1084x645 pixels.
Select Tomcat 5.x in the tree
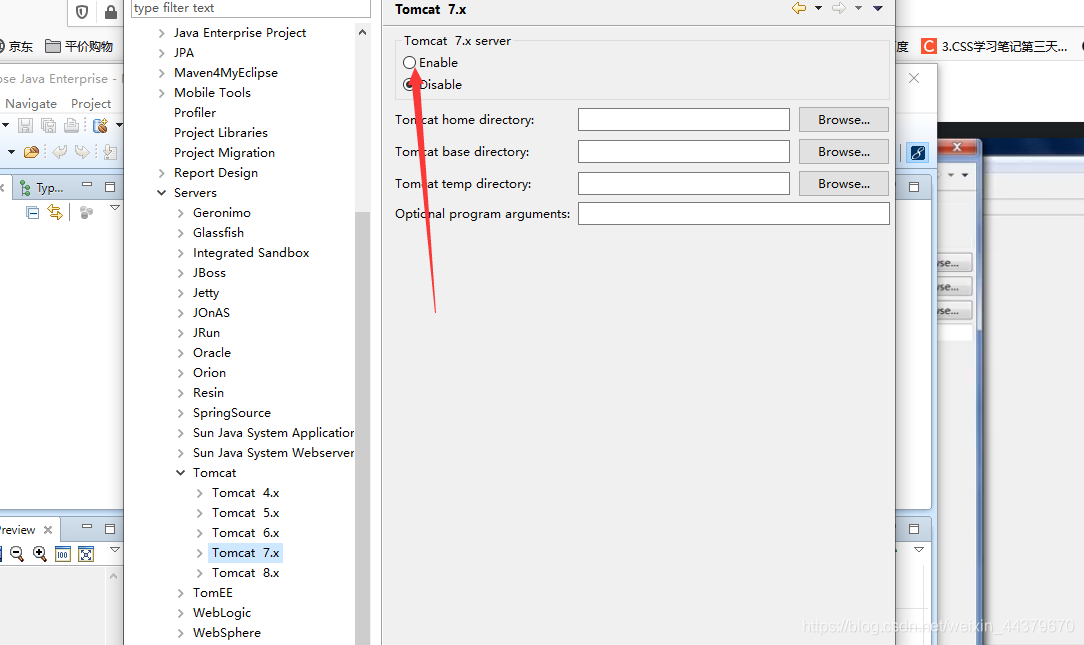pyautogui.click(x=245, y=513)
